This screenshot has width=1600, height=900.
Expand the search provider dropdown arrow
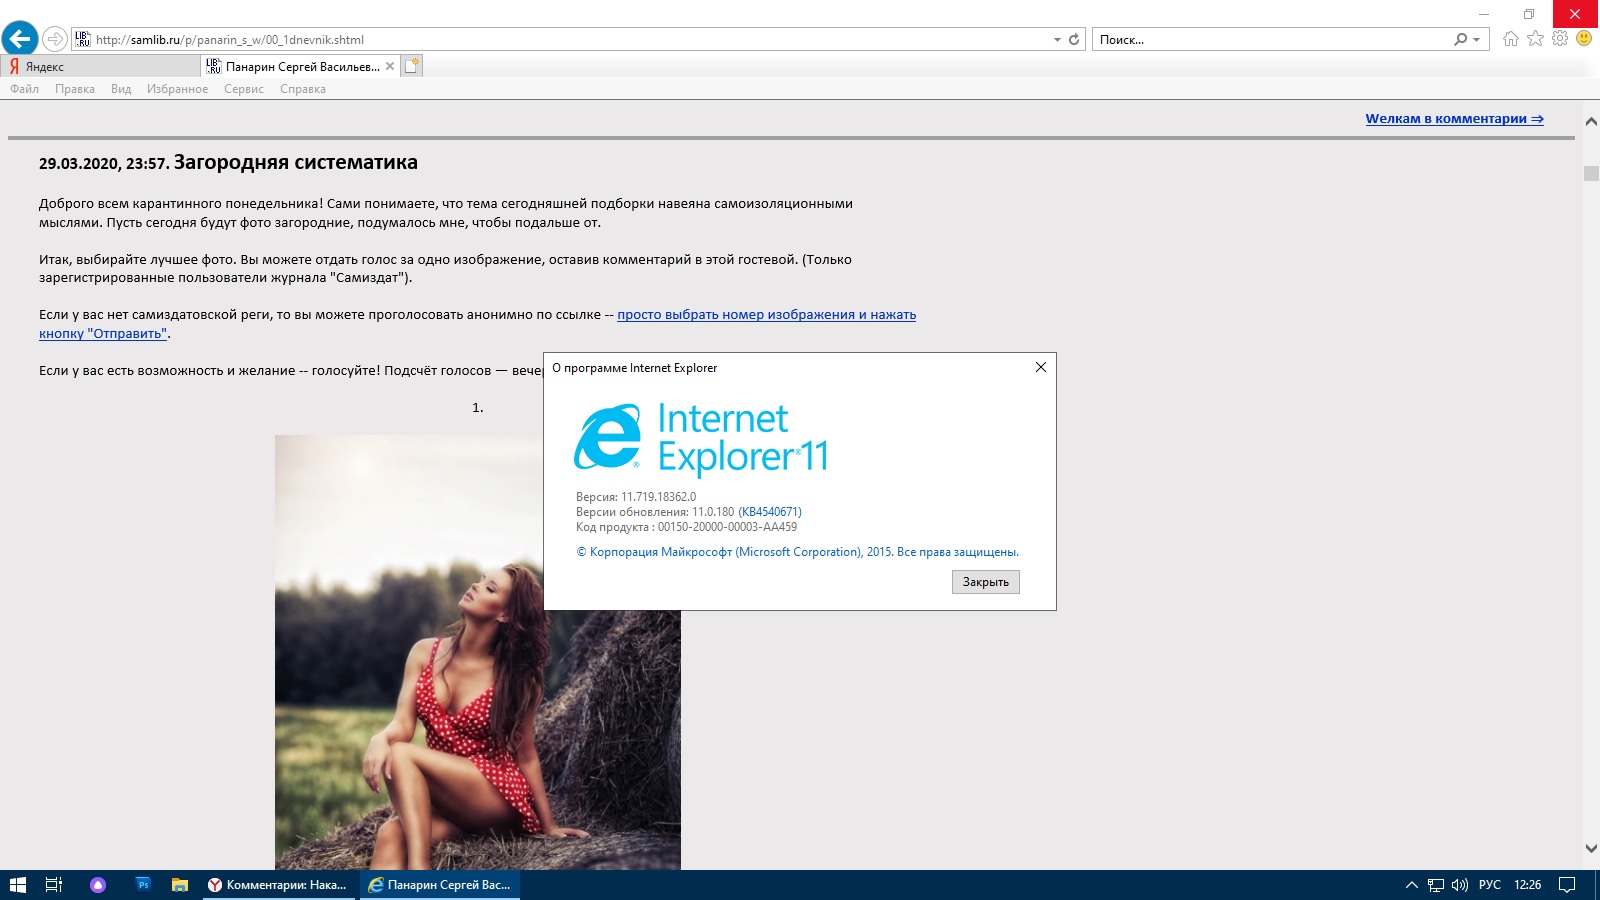[x=1477, y=40]
